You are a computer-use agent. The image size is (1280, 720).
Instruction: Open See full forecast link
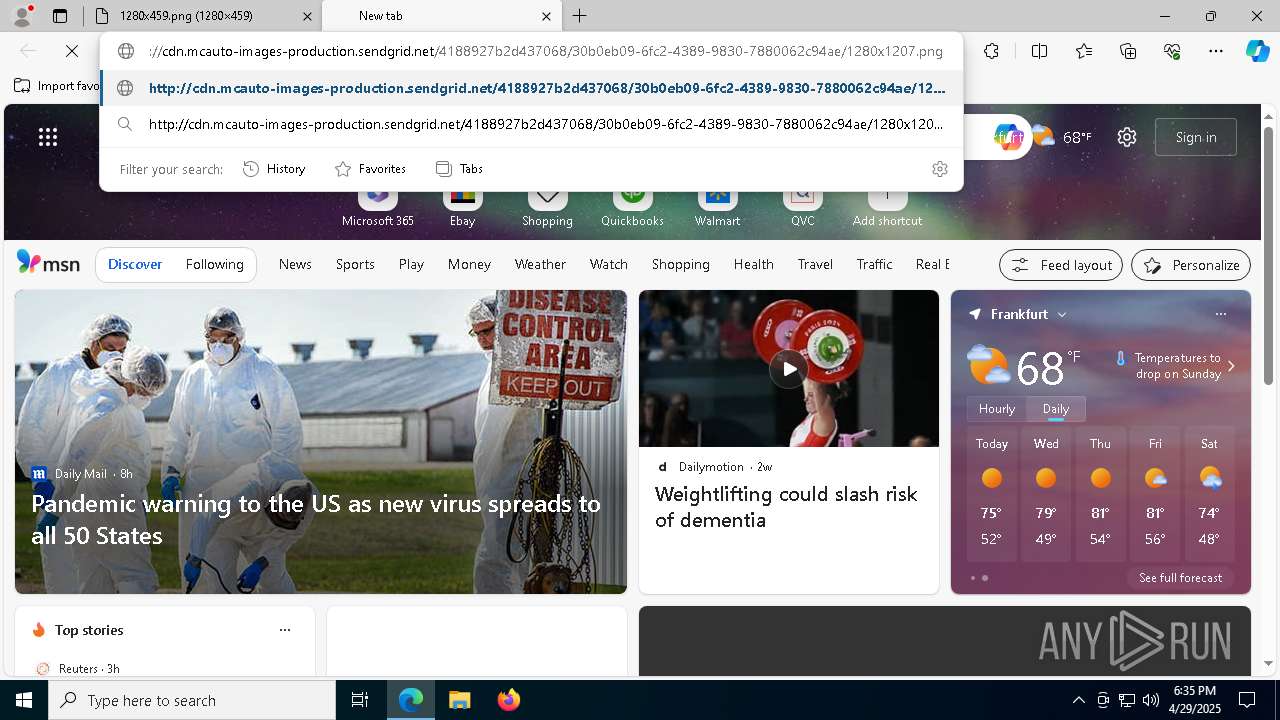click(x=1180, y=578)
